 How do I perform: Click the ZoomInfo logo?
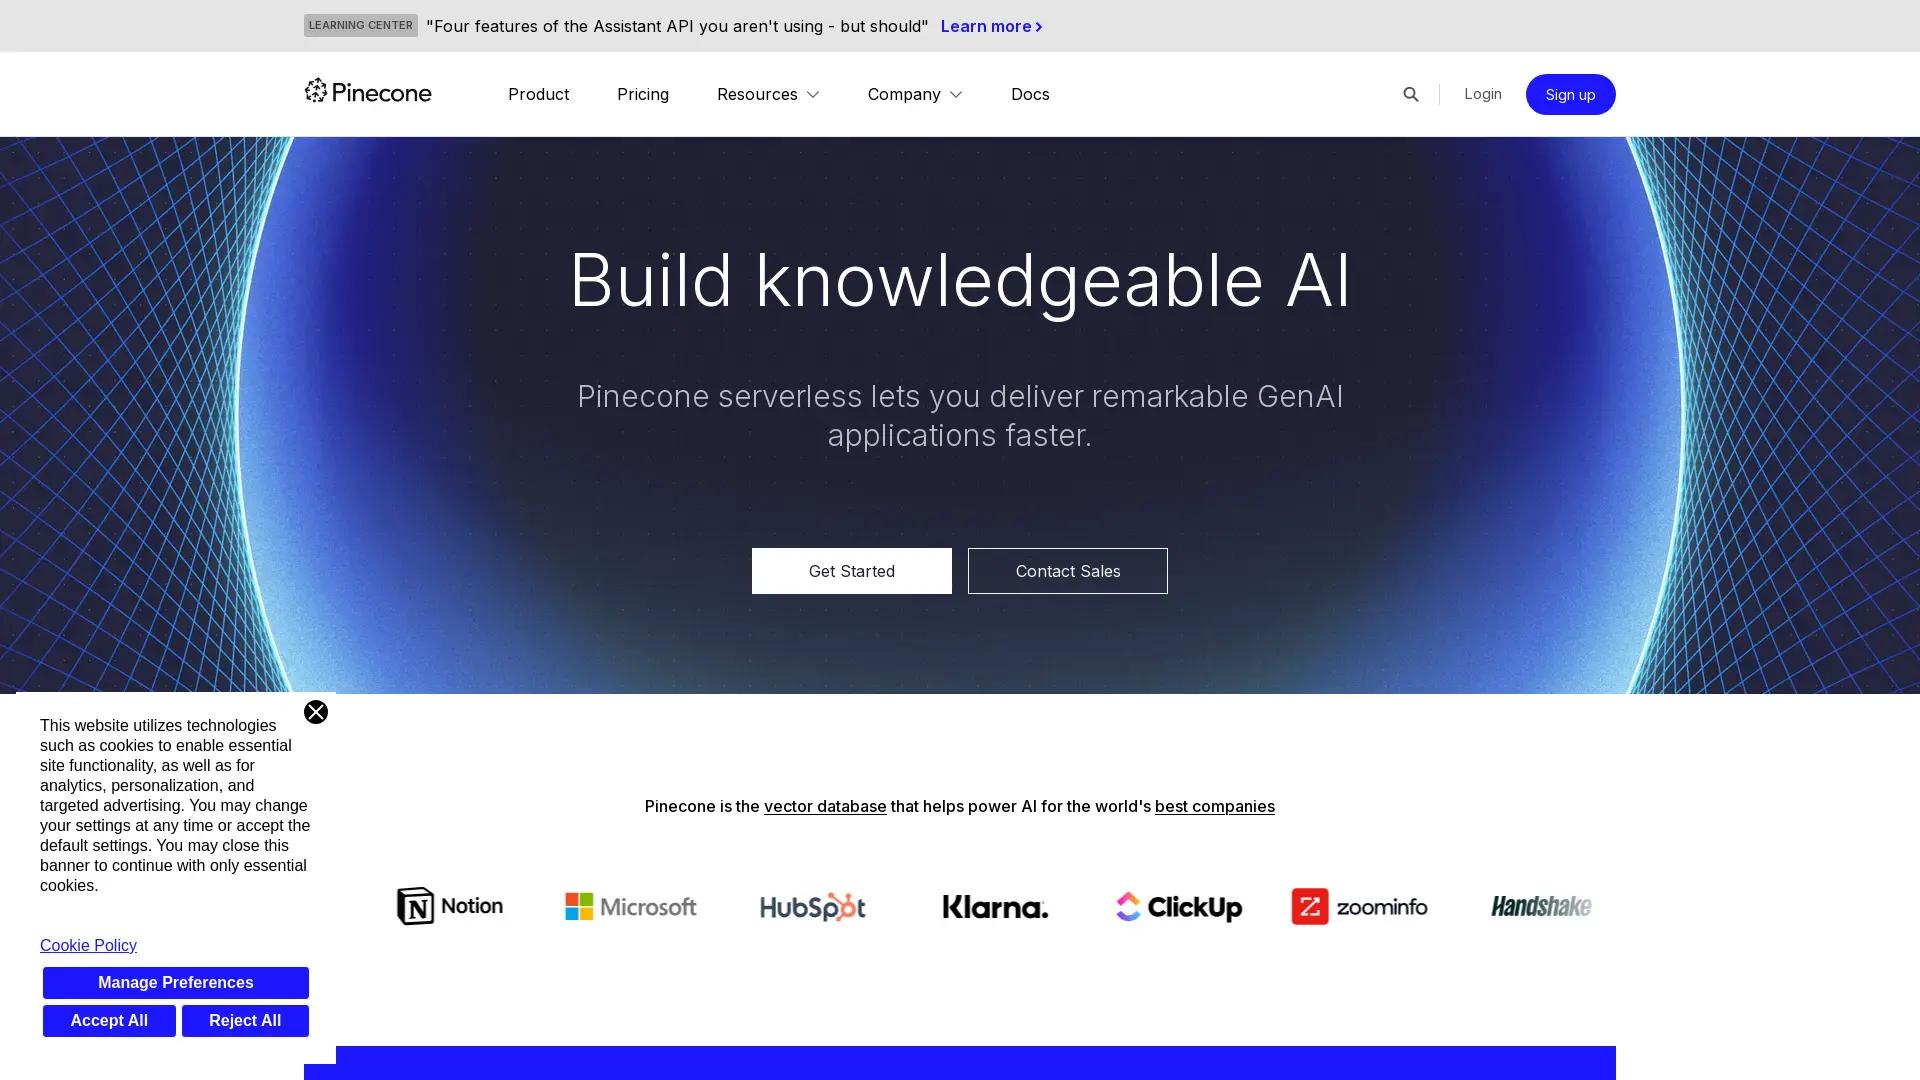pyautogui.click(x=1359, y=906)
